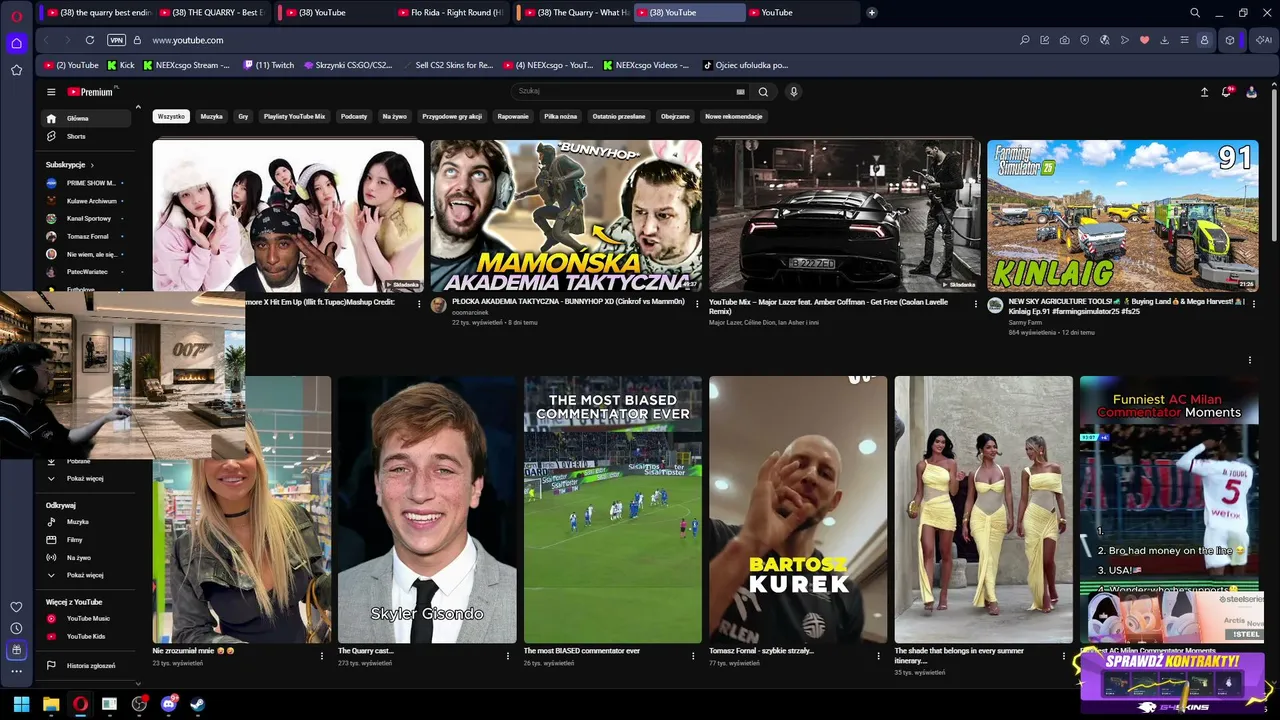Open the Główna sidebar item
This screenshot has width=1280, height=720.
86,118
